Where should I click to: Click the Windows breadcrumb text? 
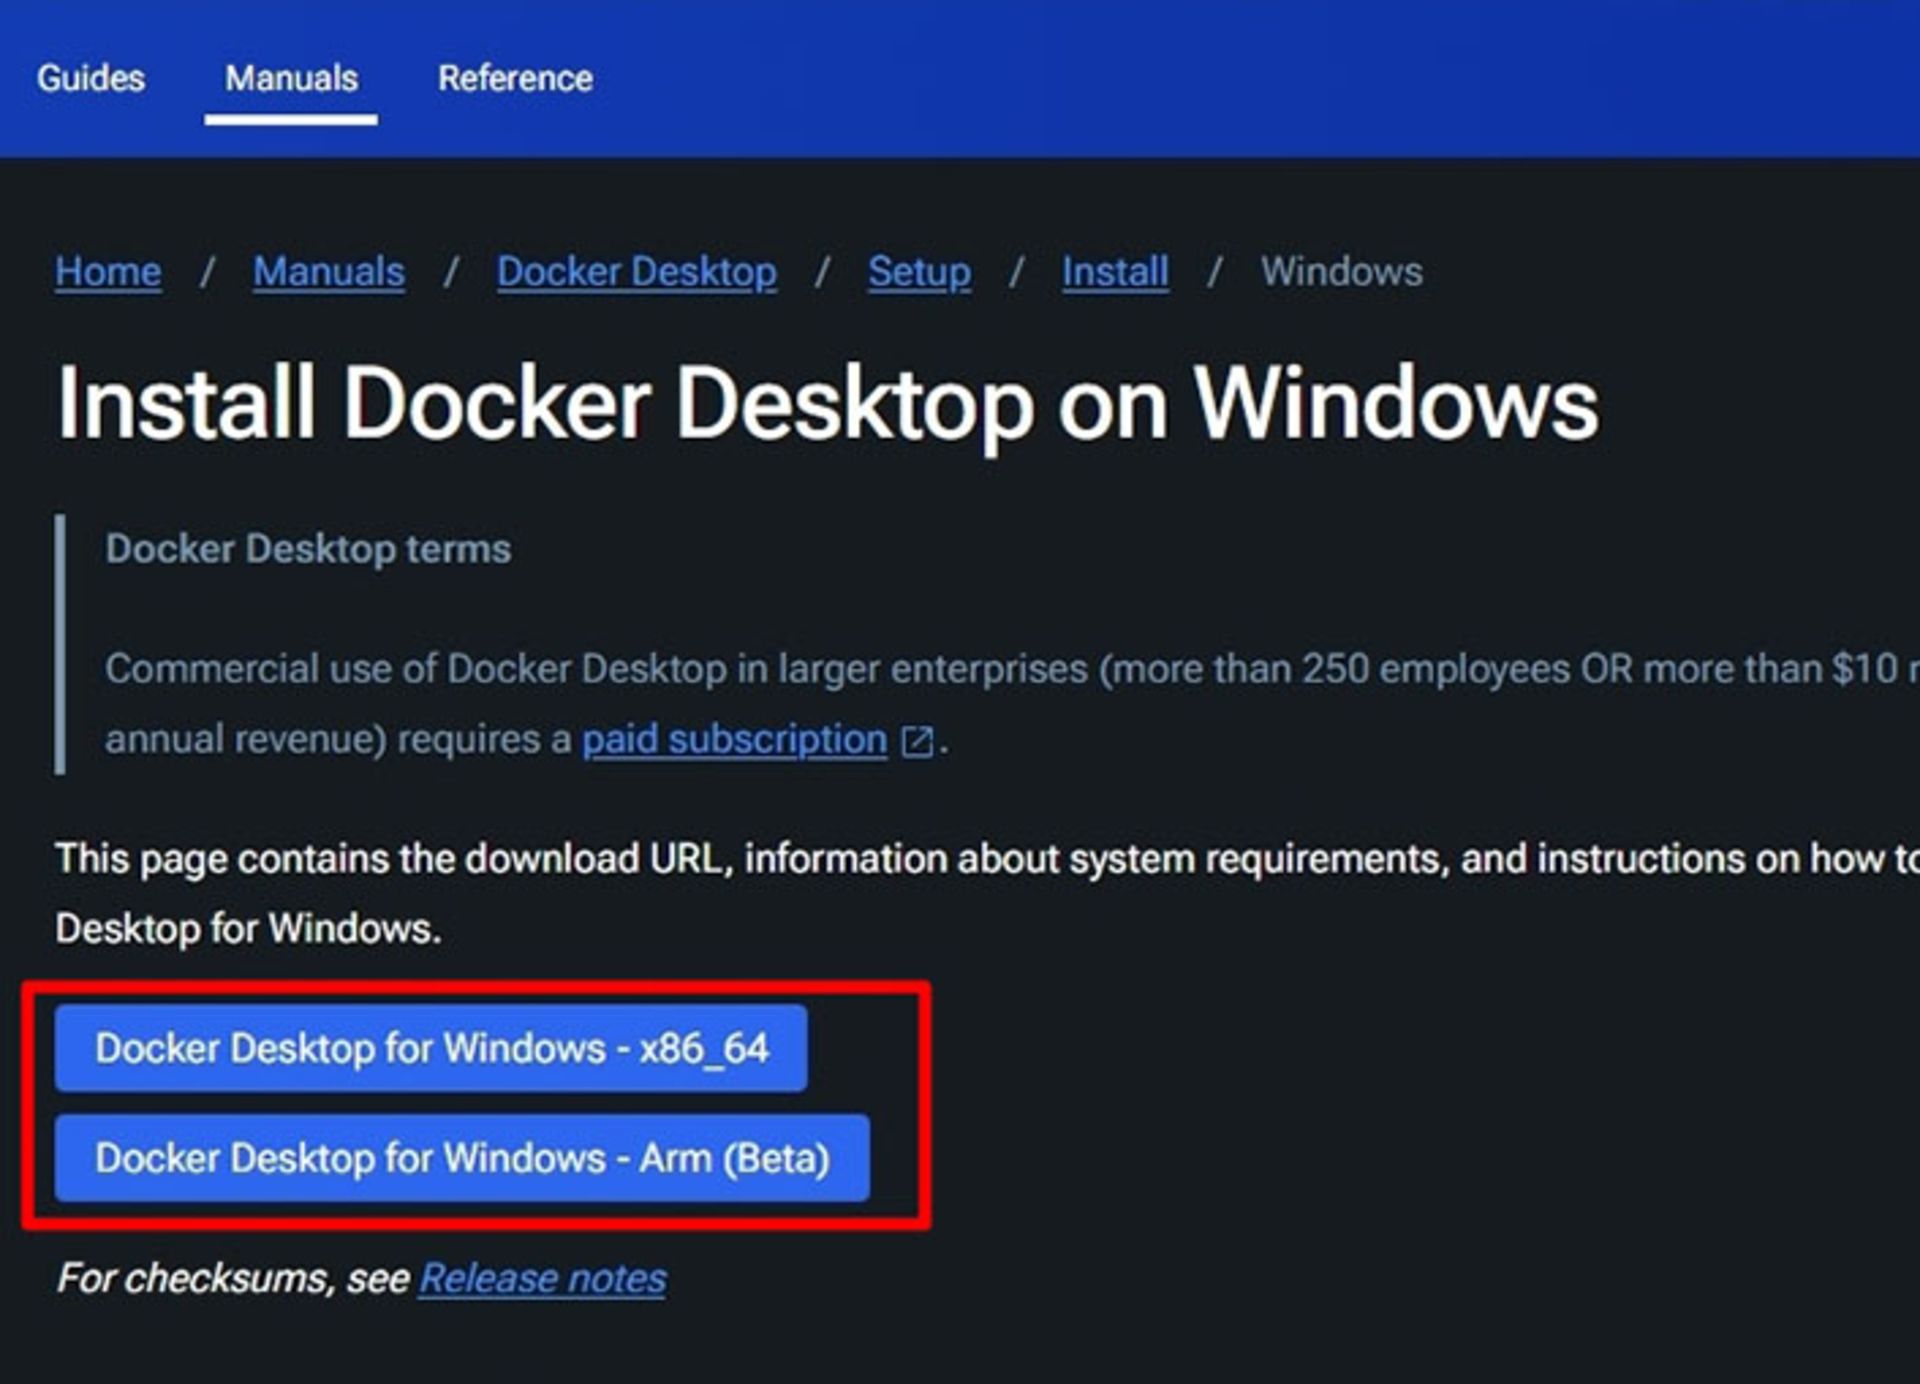tap(1341, 272)
